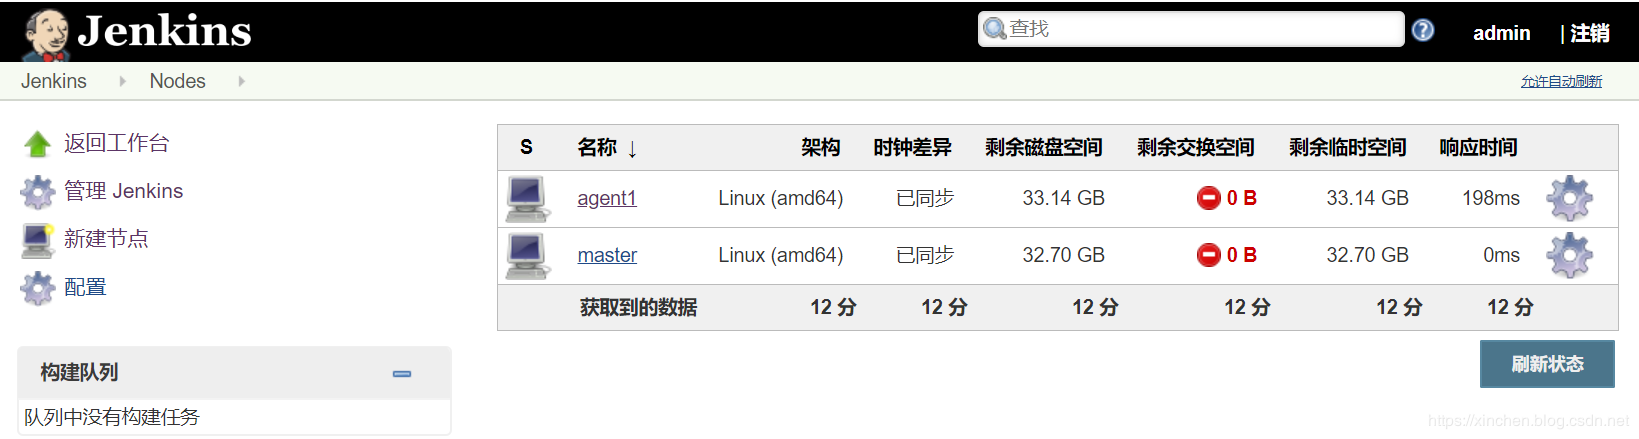Expand the Jenkins breadcrumb arrow menu
Screen dimensions: 1639x439
(x=122, y=81)
